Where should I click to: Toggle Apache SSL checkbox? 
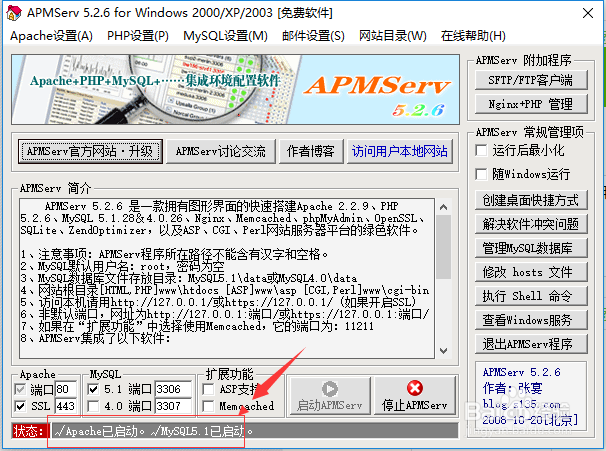click(x=20, y=406)
